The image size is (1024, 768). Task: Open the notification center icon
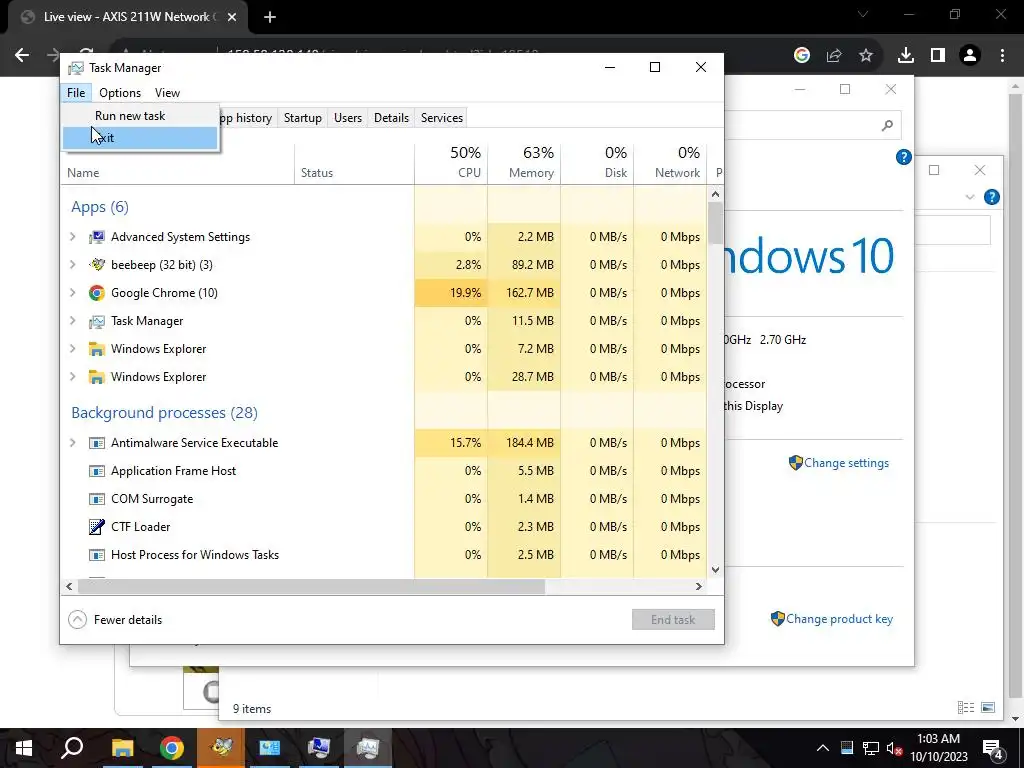pos(993,748)
